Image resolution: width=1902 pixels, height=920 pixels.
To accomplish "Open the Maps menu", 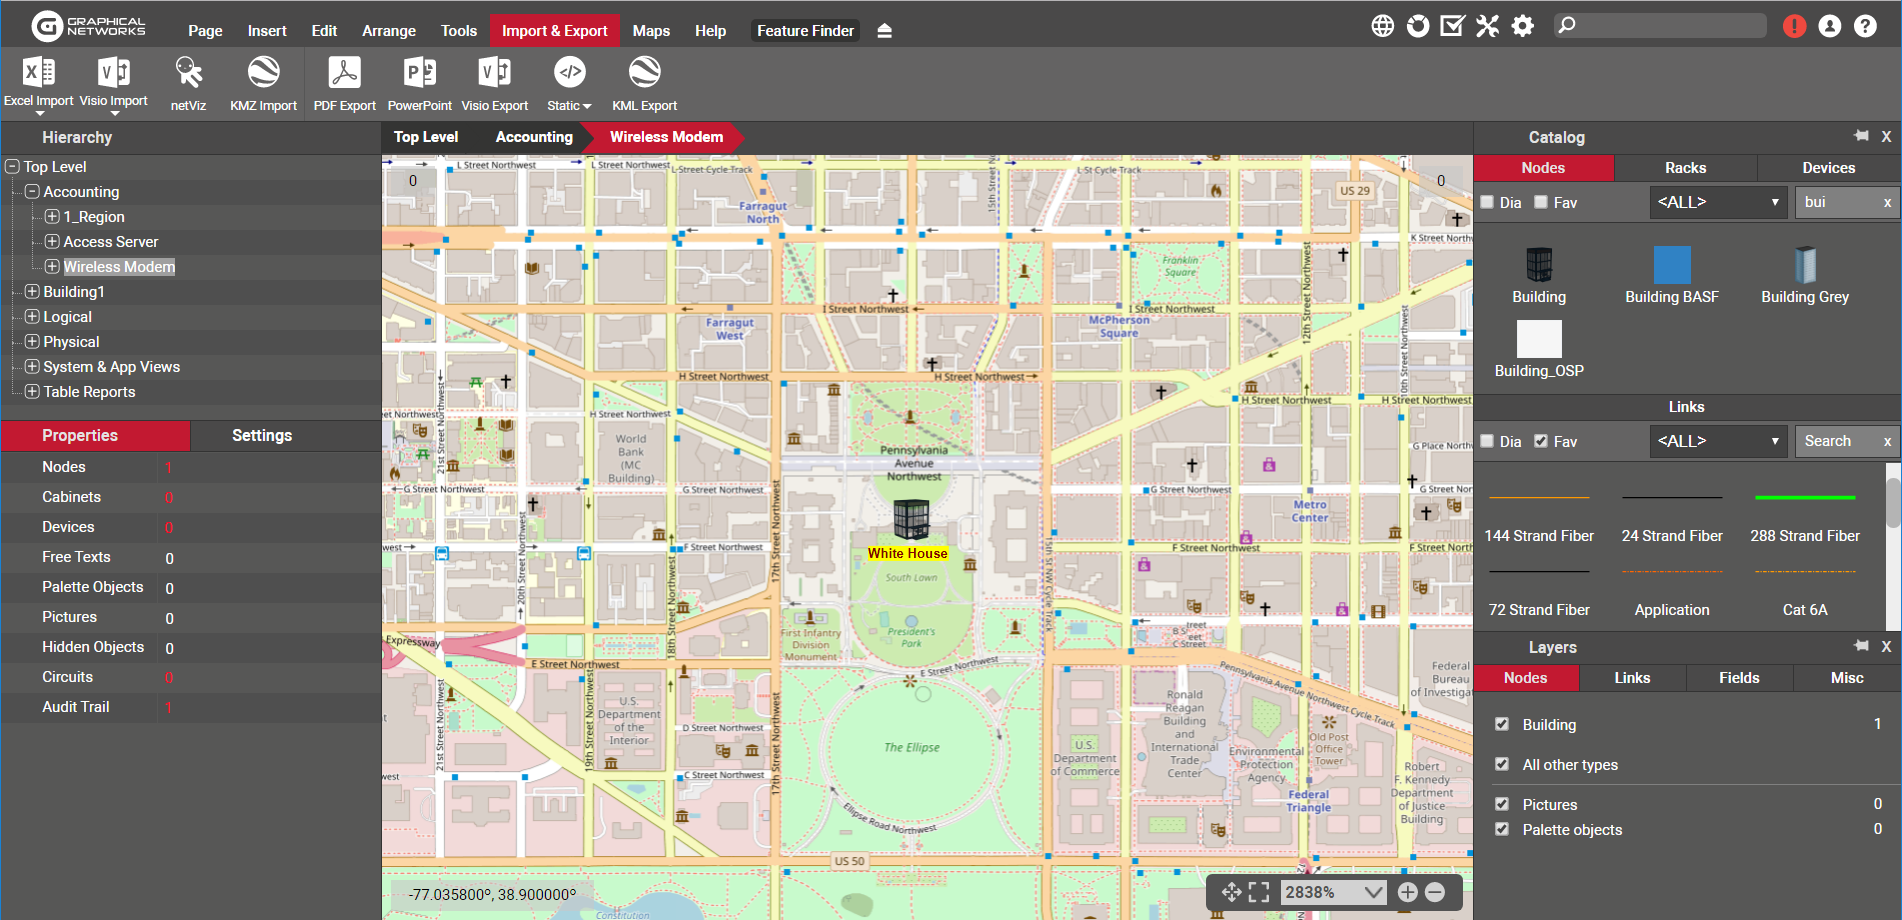I will click(651, 31).
